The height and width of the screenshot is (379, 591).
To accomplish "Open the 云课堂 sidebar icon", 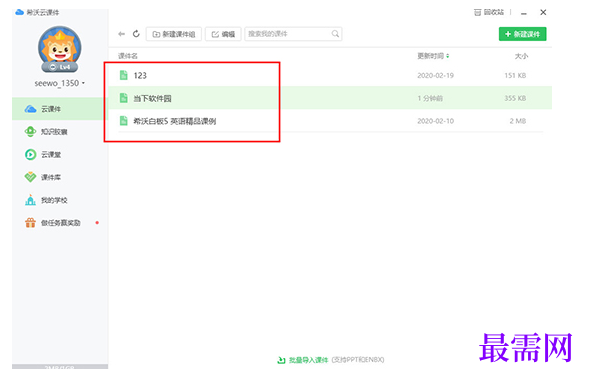I will coord(31,154).
